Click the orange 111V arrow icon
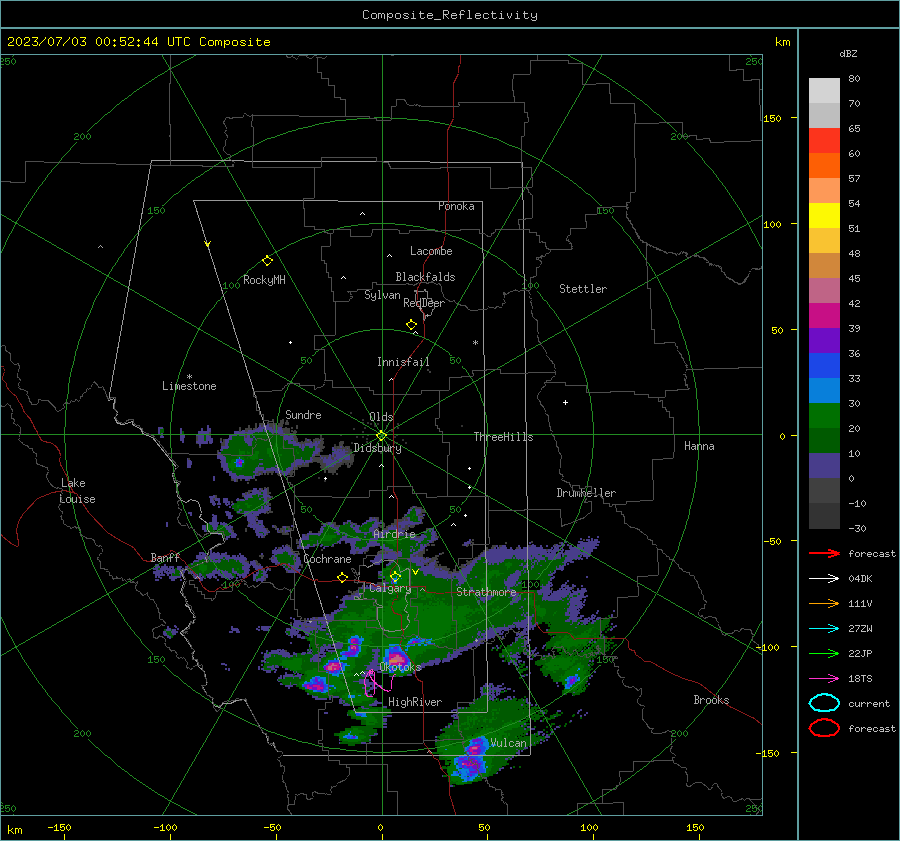Viewport: 900px width, 841px height. click(x=824, y=603)
